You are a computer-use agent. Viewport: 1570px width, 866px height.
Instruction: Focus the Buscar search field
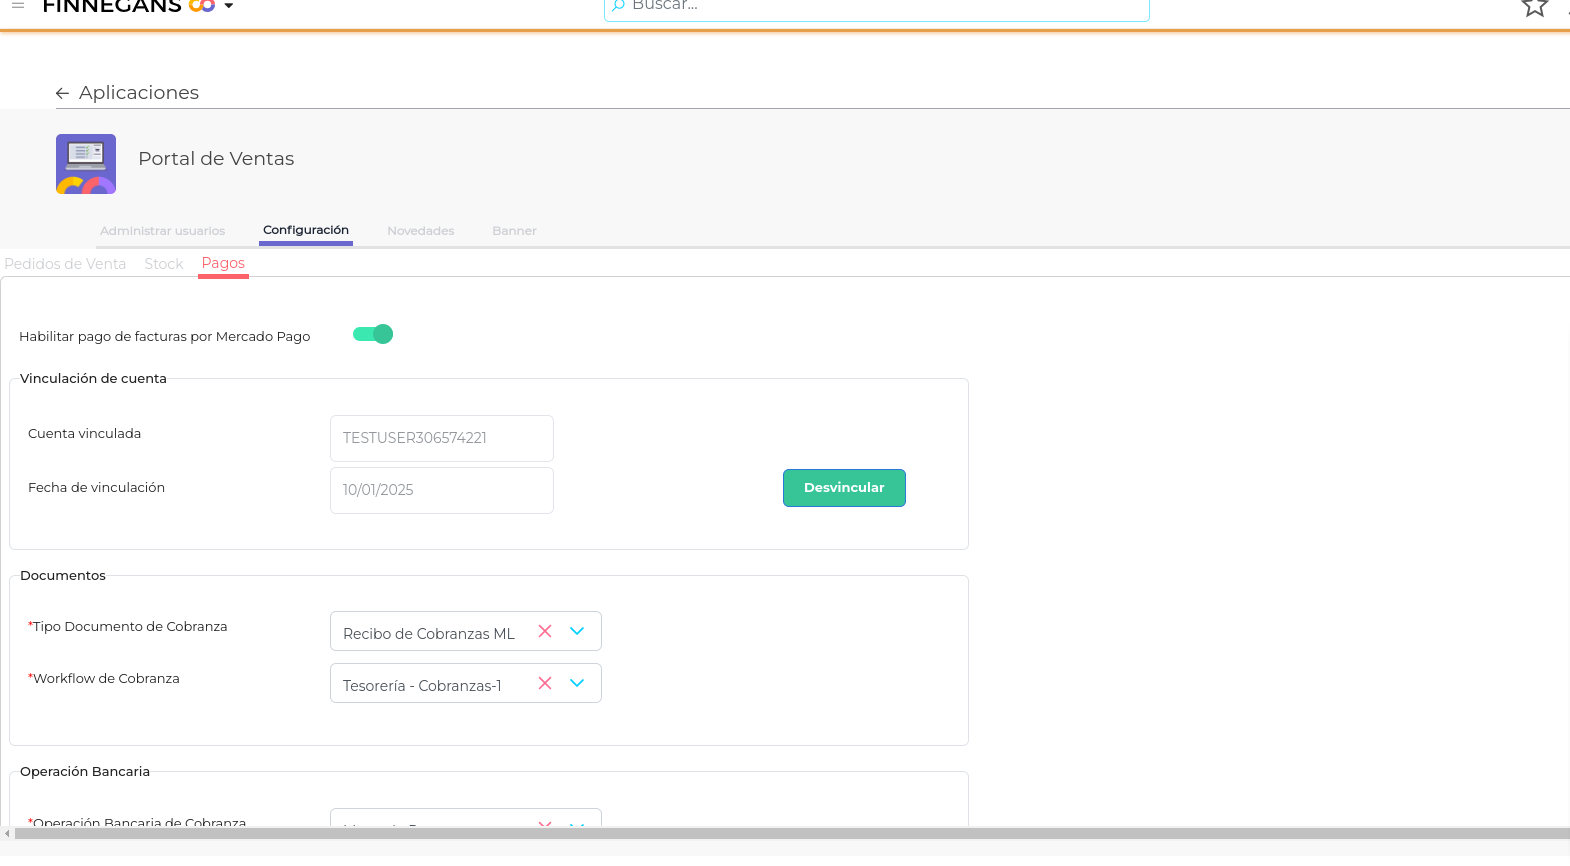[877, 7]
